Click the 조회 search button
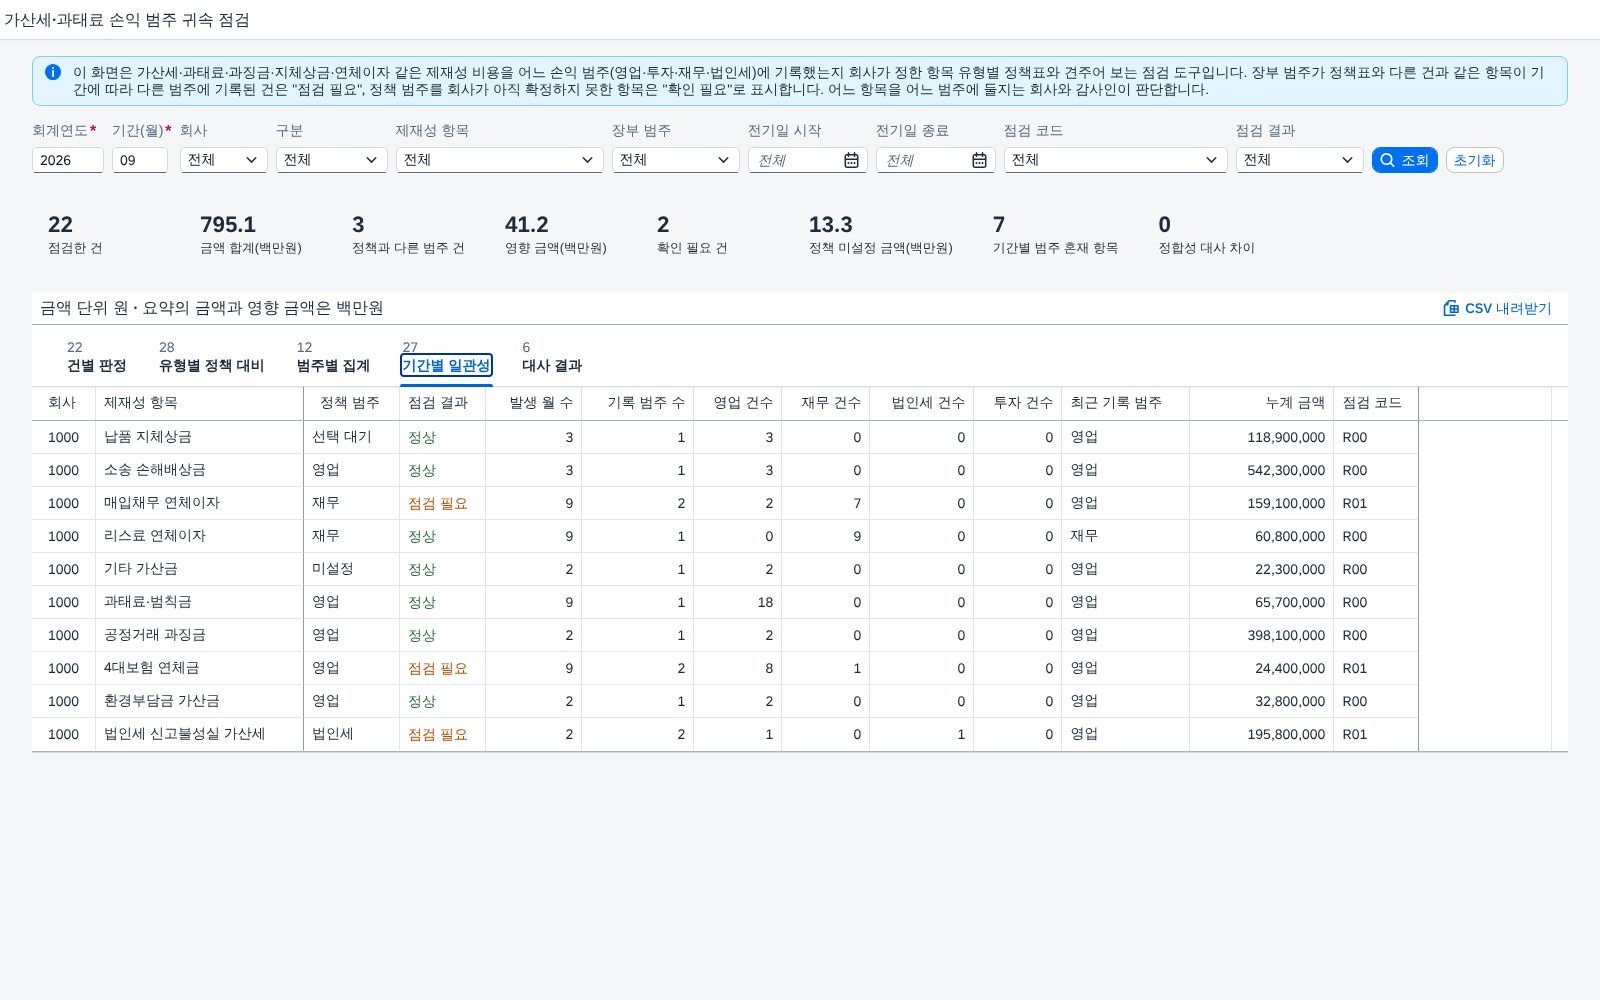The height and width of the screenshot is (1000, 1600). 1404,160
